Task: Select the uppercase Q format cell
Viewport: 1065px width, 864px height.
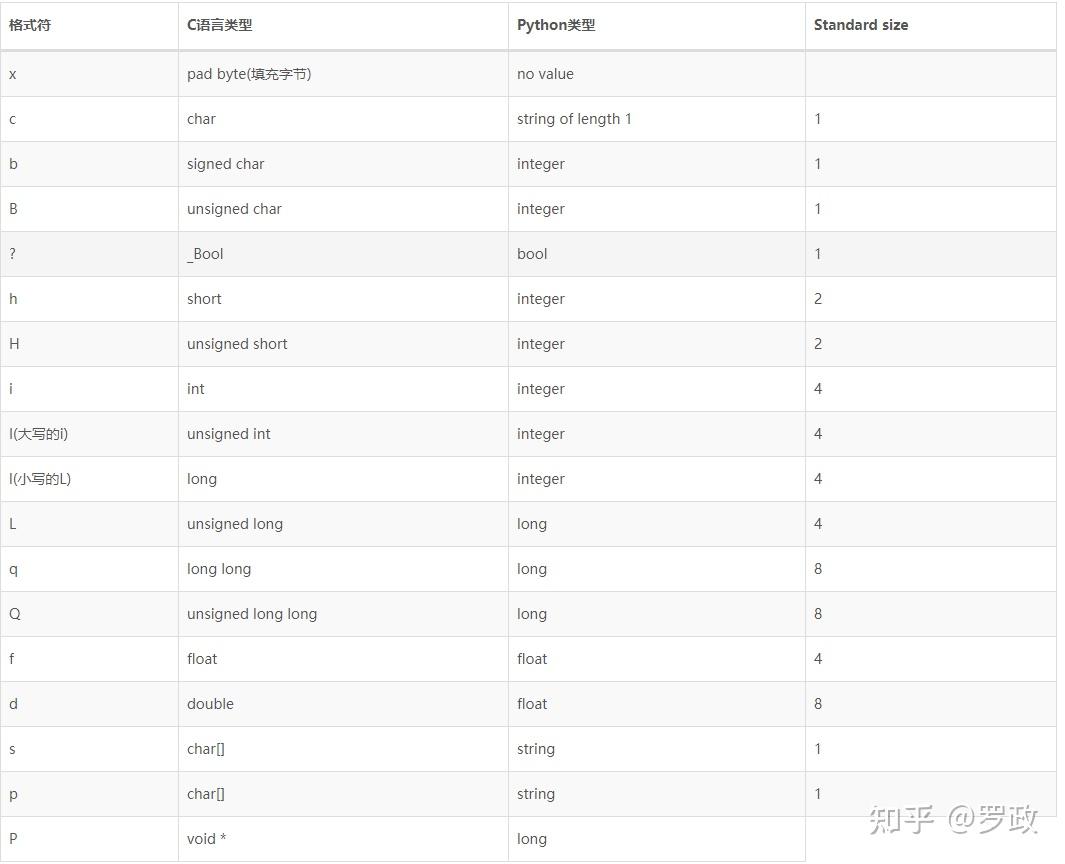Action: (15, 614)
